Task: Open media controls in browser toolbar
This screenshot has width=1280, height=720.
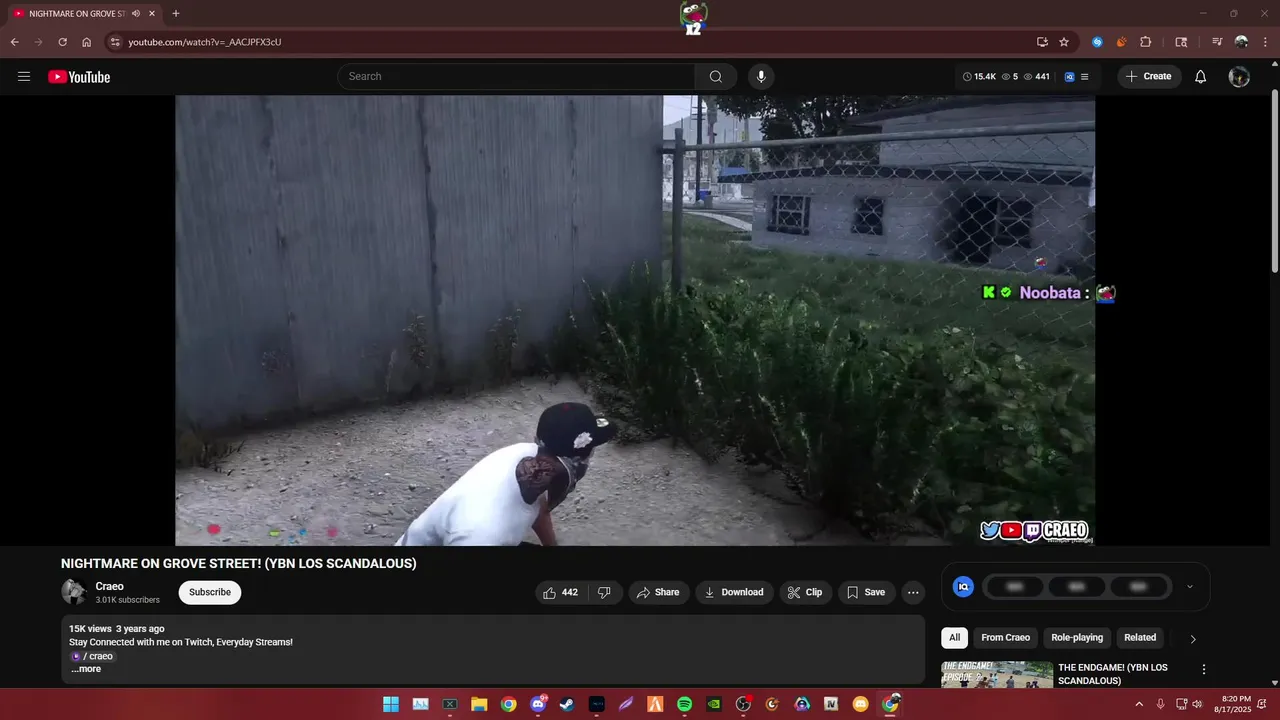Action: coord(1217,42)
